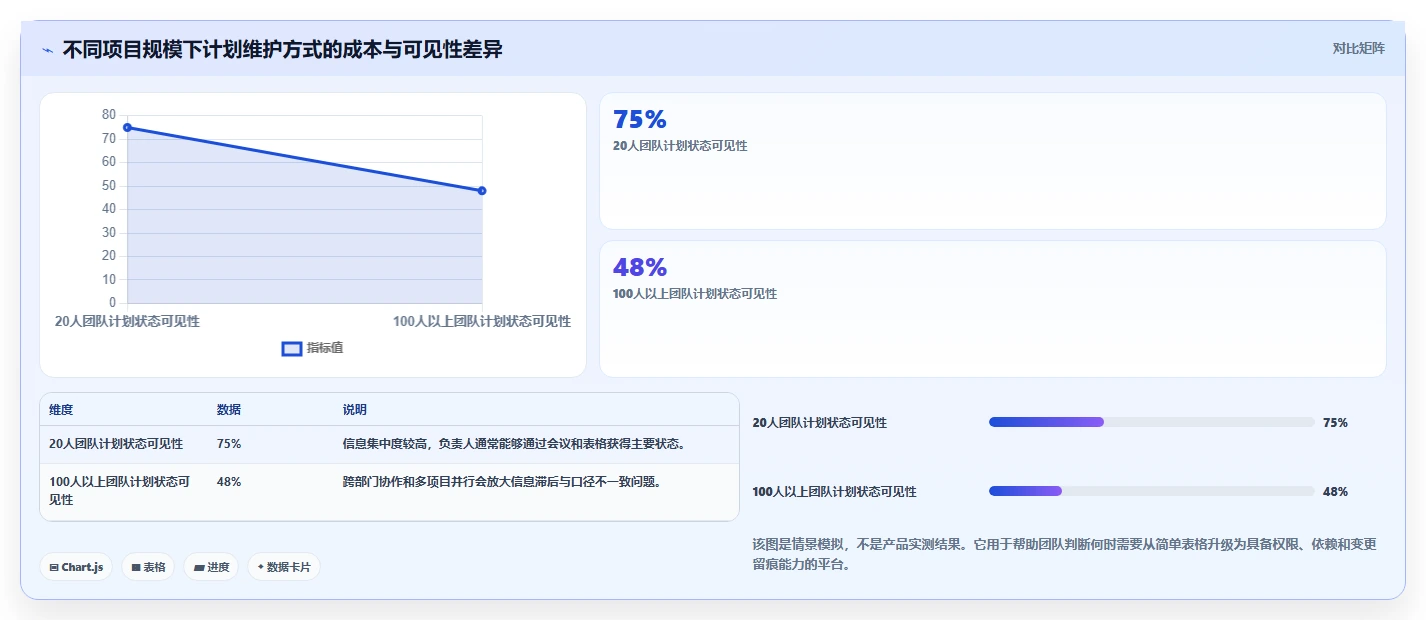Click footnote text 该图是情景模拟
The image size is (1426, 620).
coord(1064,554)
